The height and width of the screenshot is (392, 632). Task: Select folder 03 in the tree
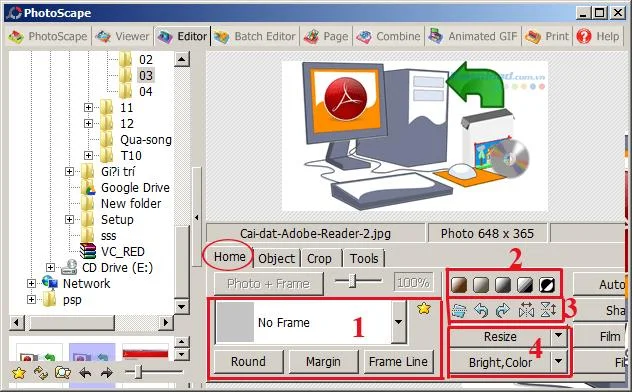146,75
